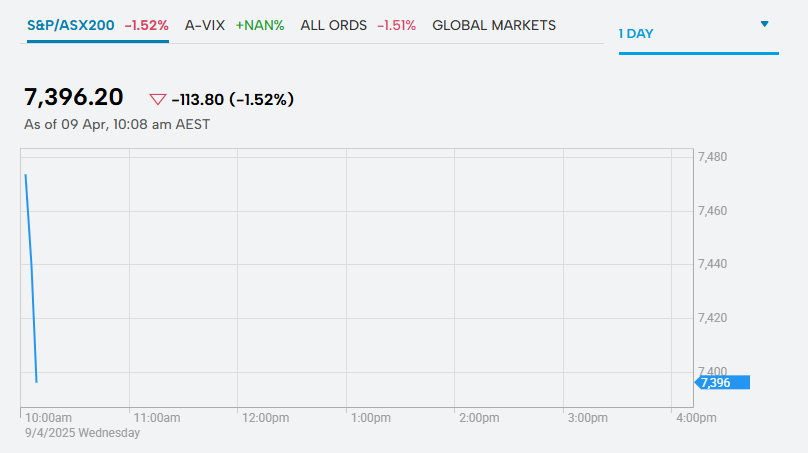Viewport: 808px width, 453px height.
Task: Click the 1:00pm time axis label
Action: pyautogui.click(x=371, y=417)
